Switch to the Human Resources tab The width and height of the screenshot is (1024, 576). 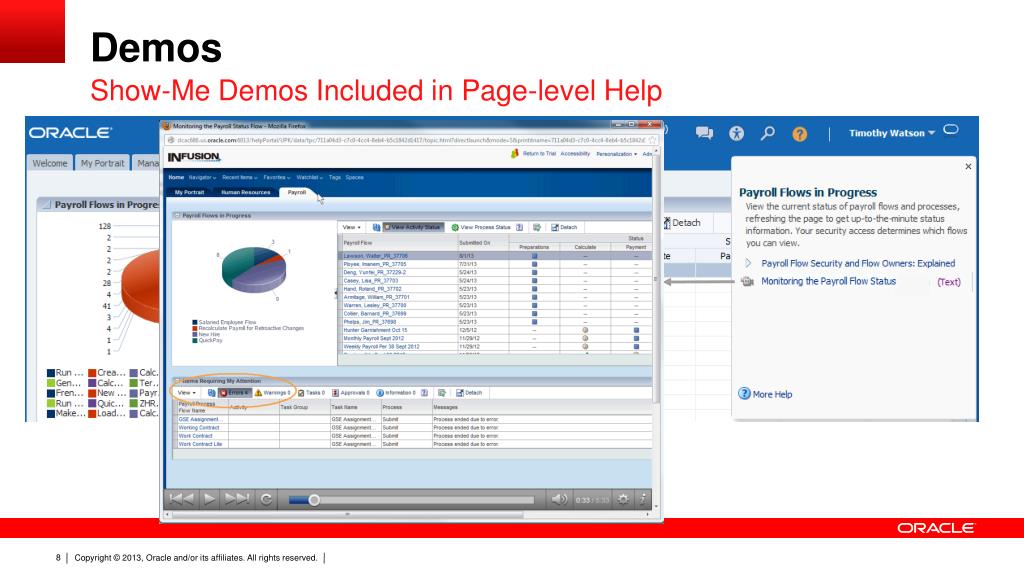[x=246, y=192]
